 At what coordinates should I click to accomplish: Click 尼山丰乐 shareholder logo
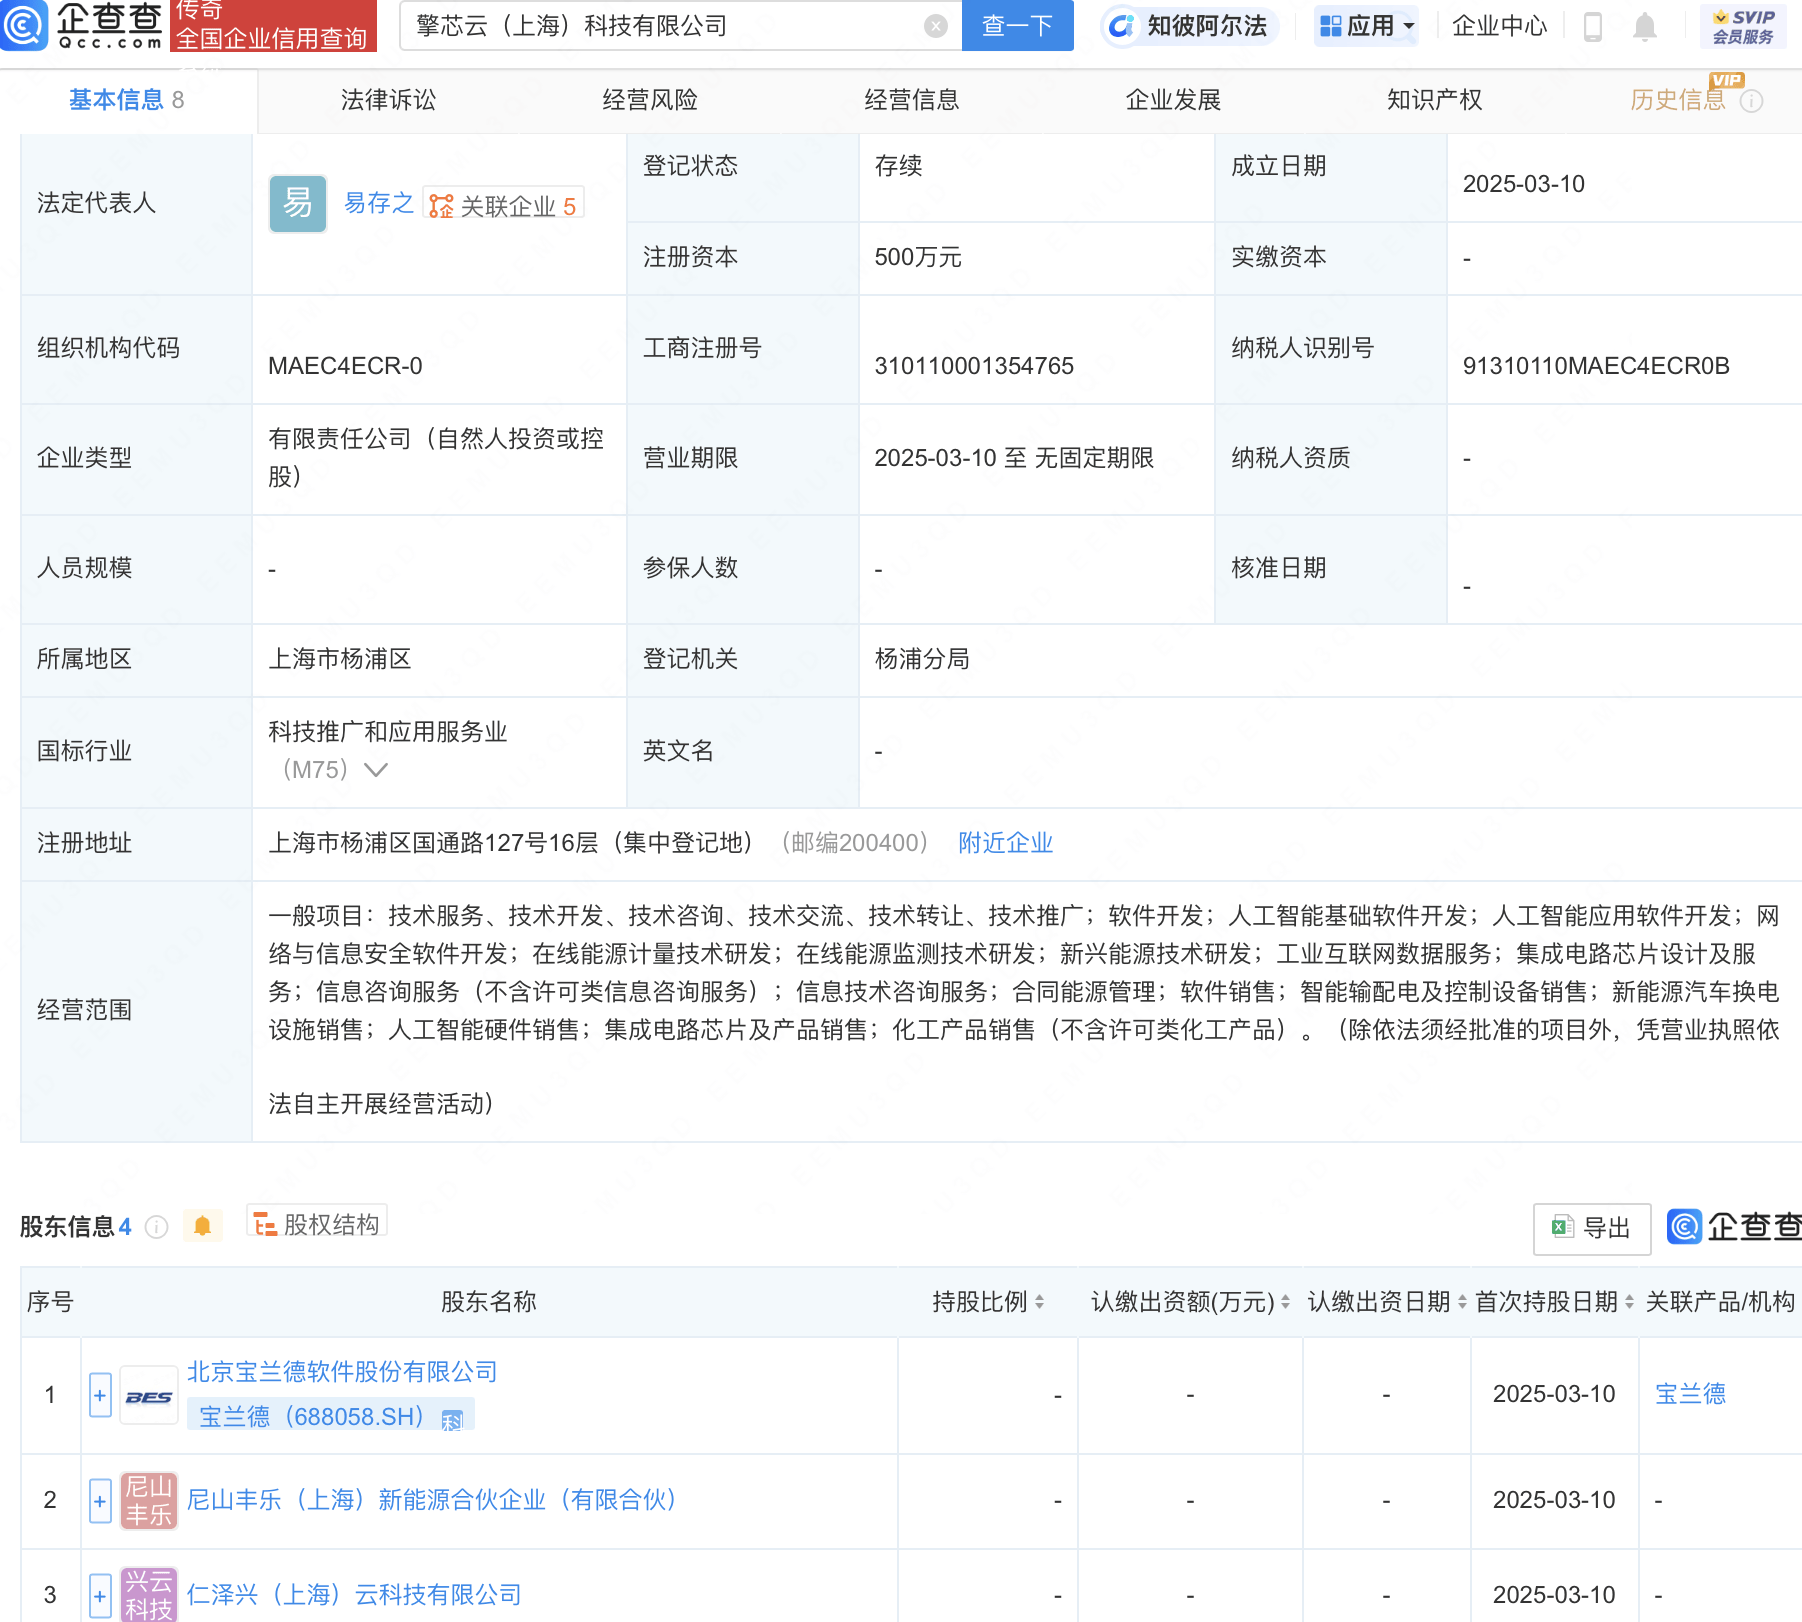coord(149,1501)
